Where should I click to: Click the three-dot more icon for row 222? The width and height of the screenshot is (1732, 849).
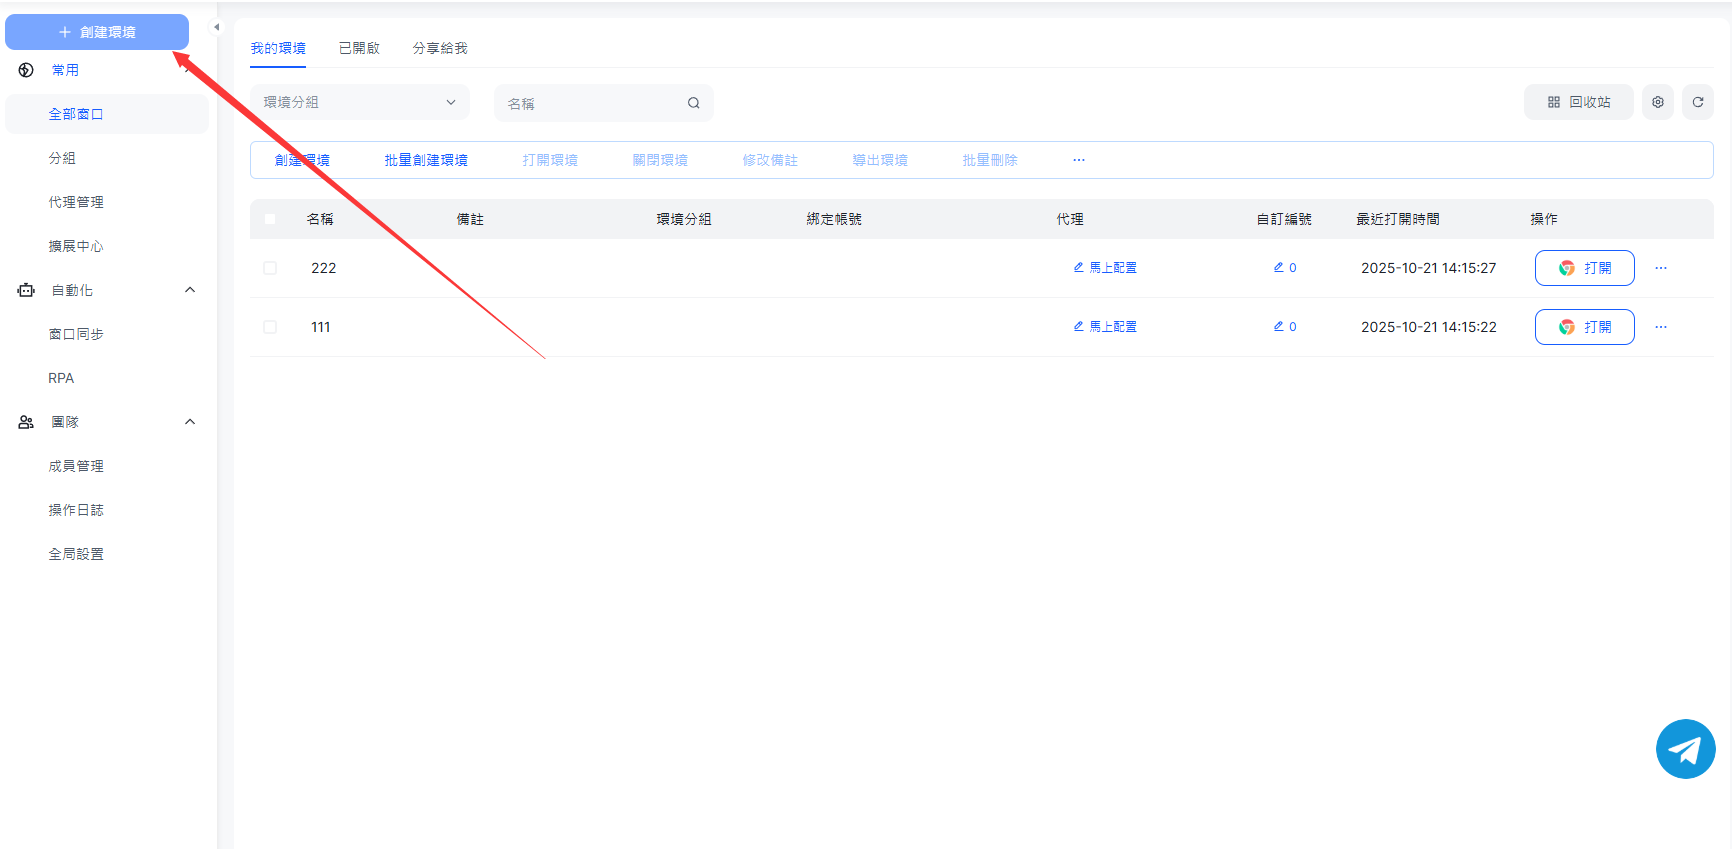coord(1660,268)
